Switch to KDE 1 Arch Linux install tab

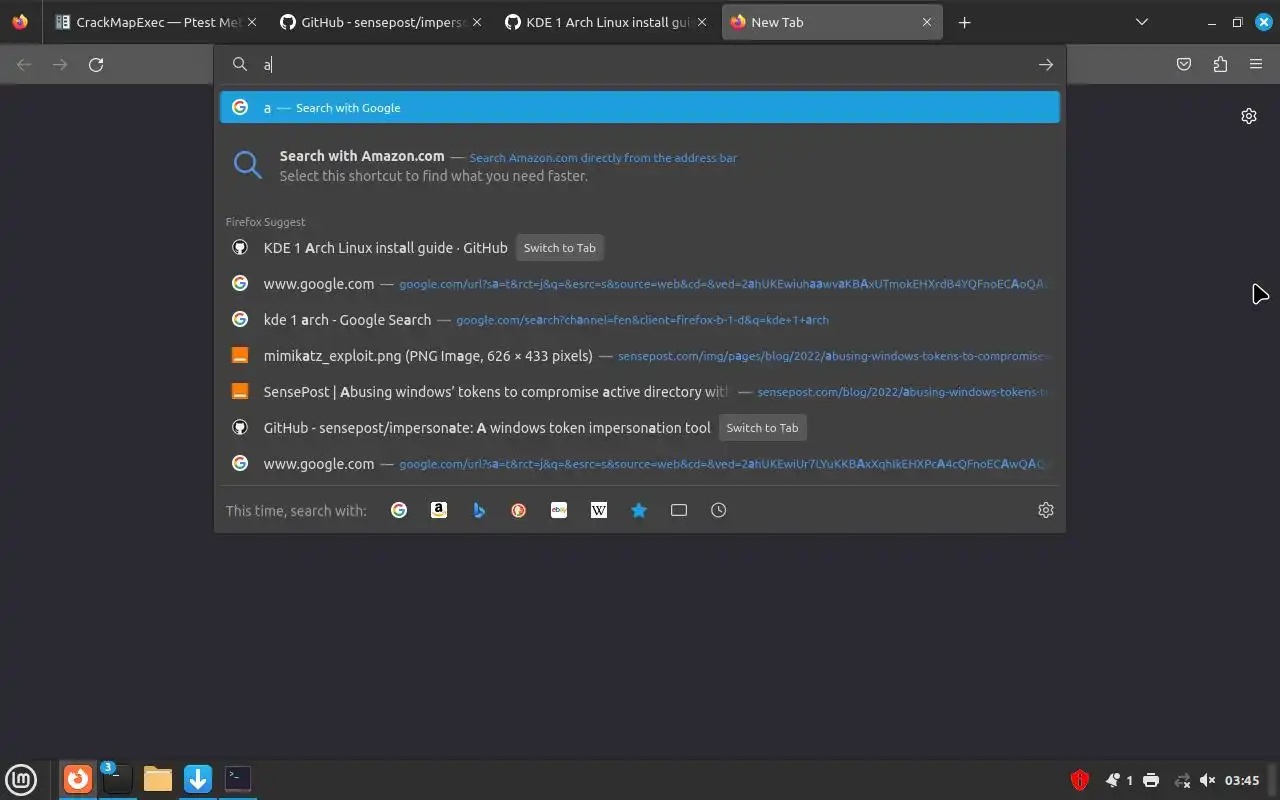[606, 22]
